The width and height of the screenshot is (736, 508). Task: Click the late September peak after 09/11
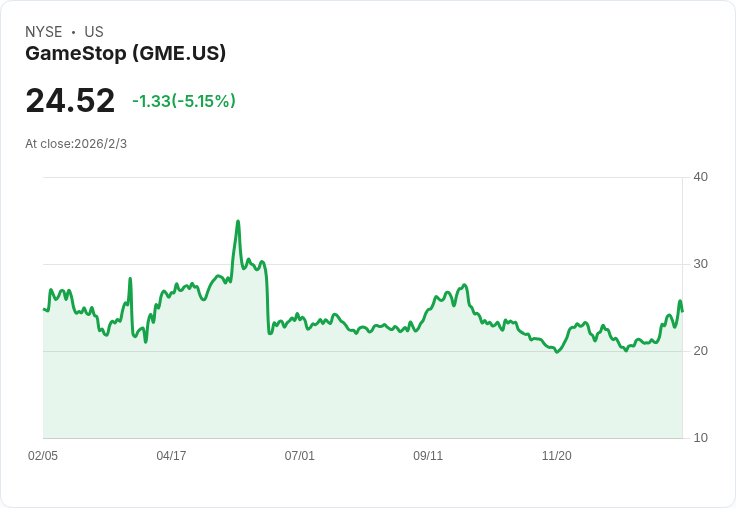(465, 285)
